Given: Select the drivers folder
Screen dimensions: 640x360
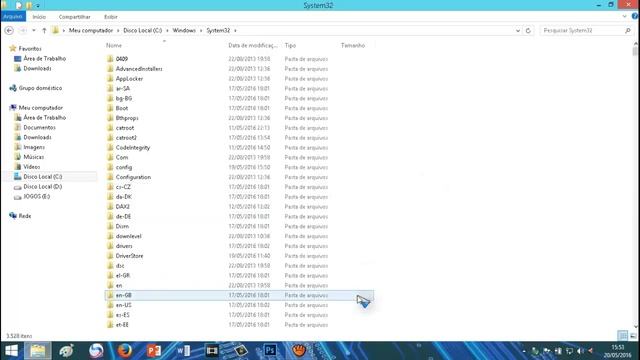Looking at the screenshot, I should (124, 246).
